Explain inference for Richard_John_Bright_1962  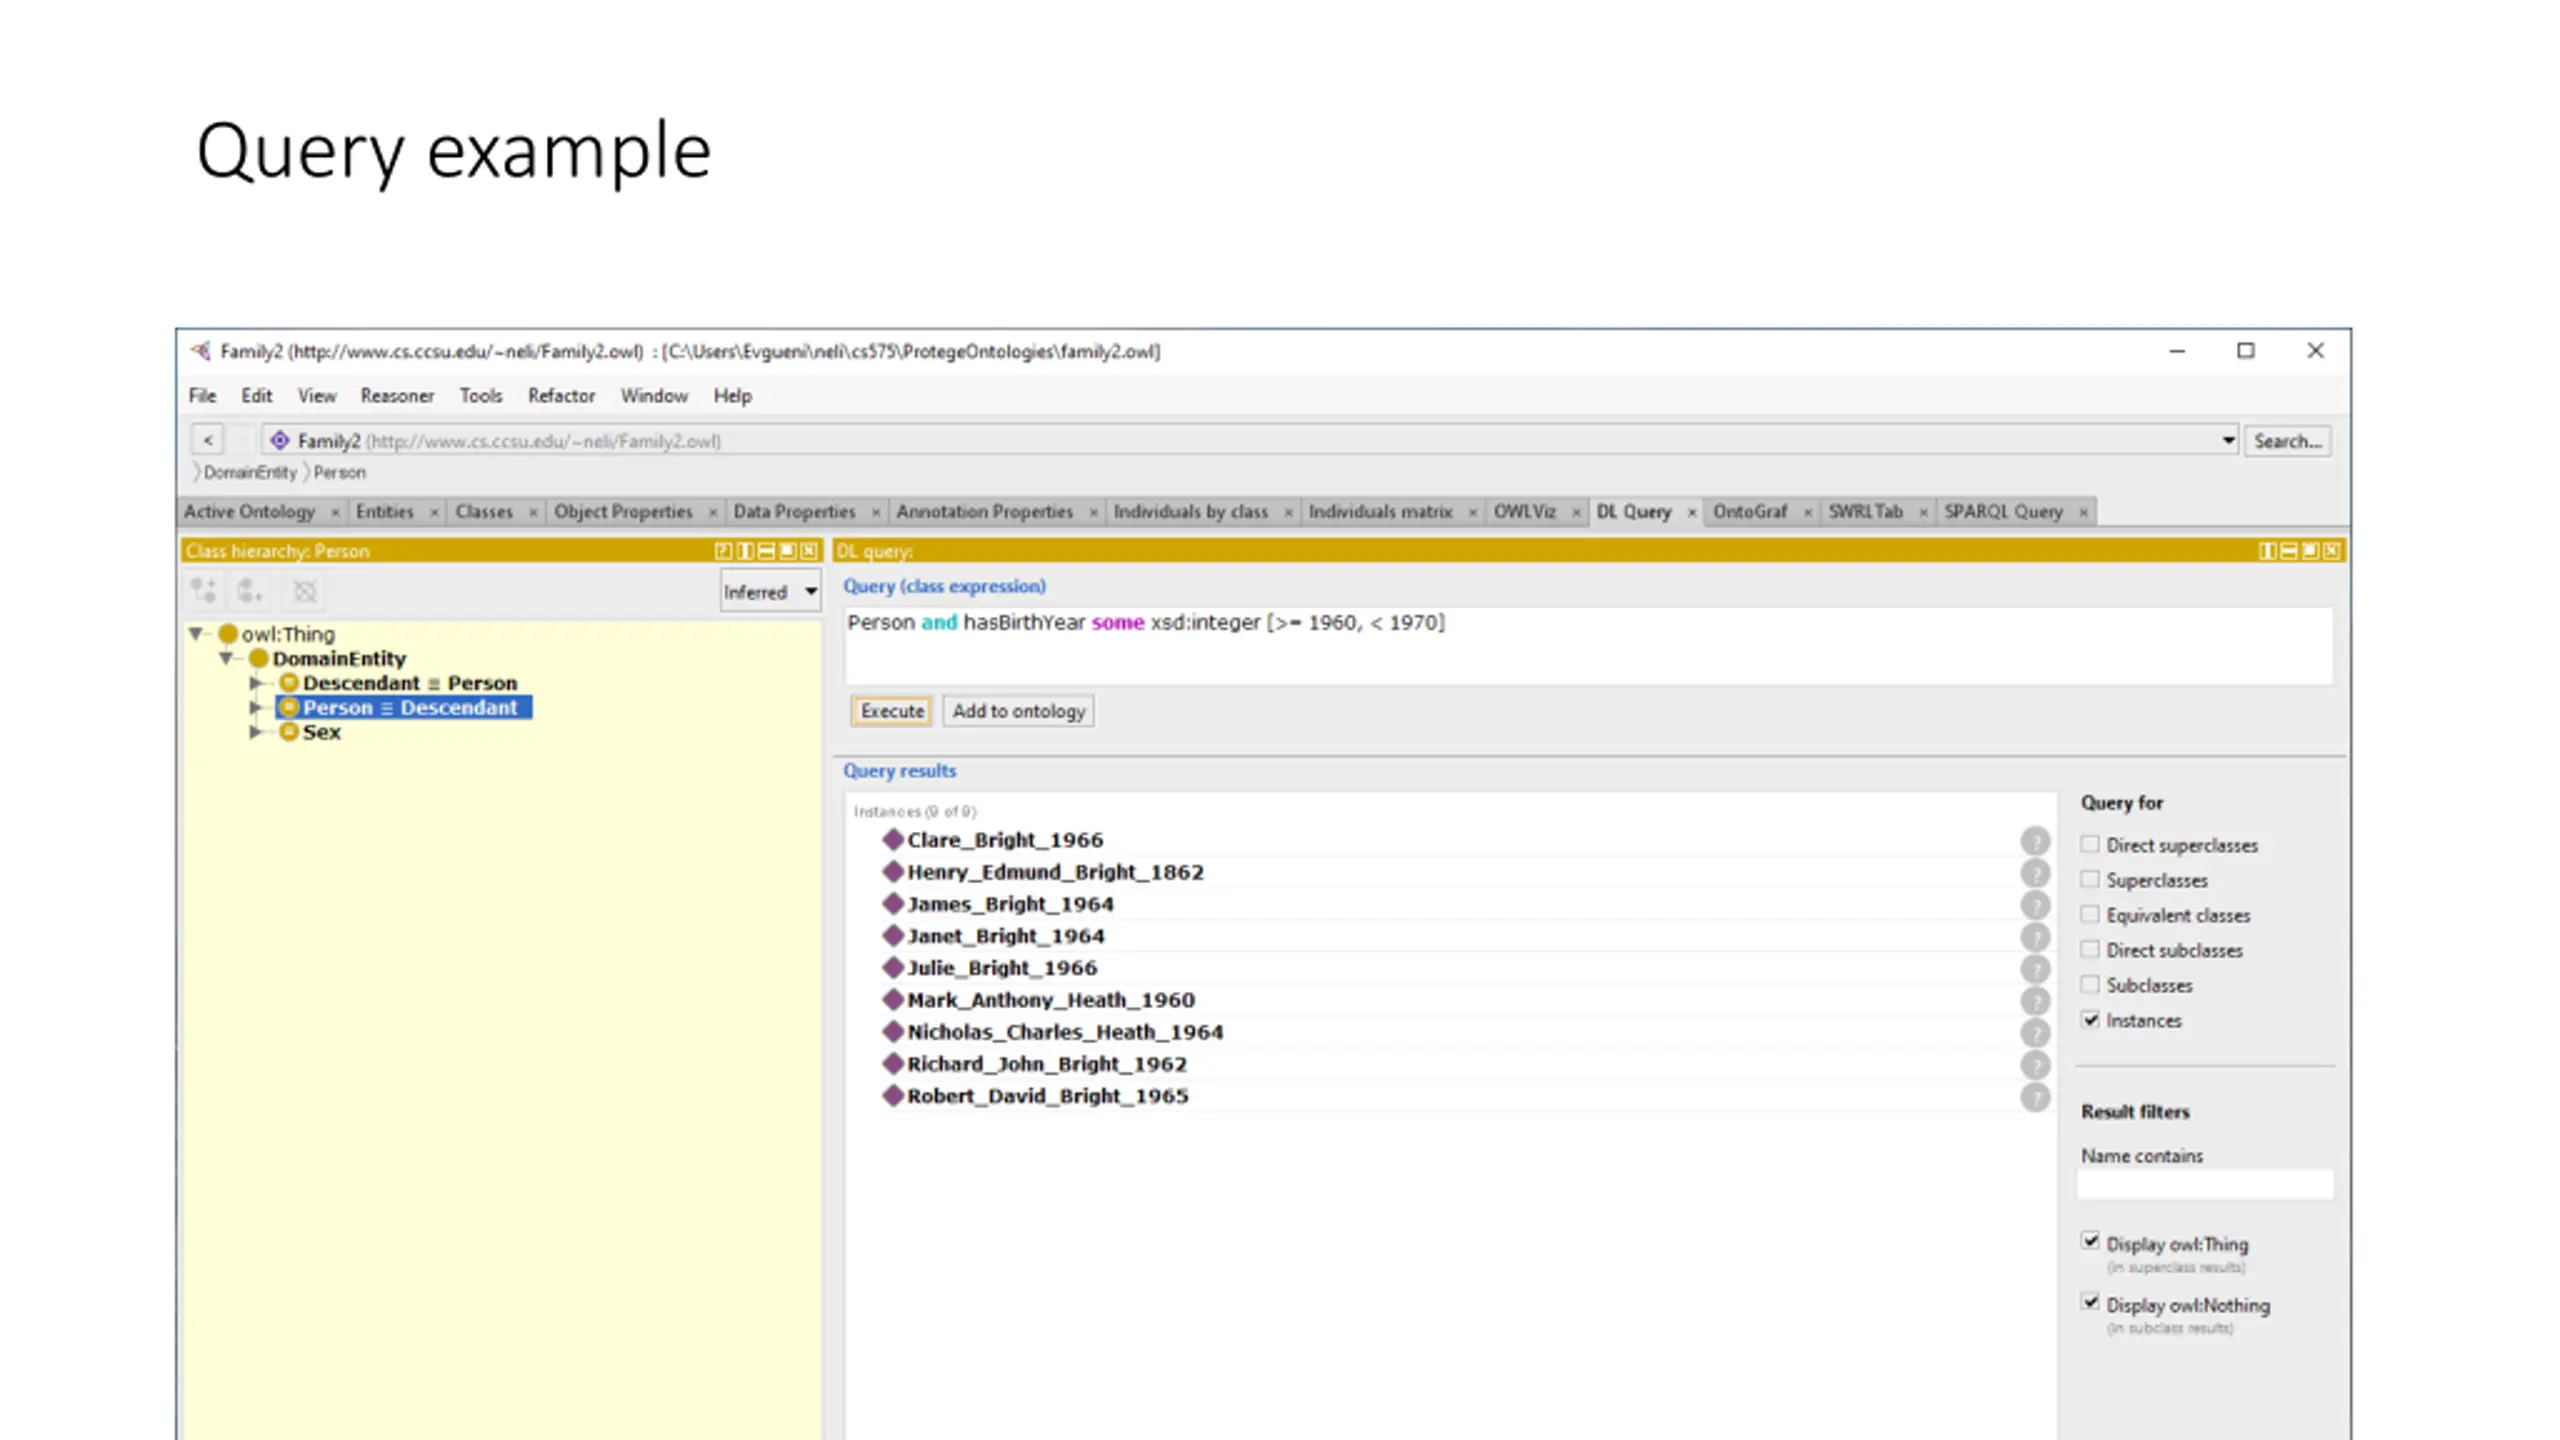2035,1065
